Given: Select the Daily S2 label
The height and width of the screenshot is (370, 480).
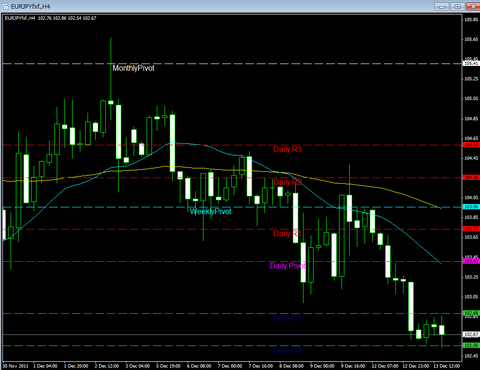Looking at the screenshot, I should point(287,350).
